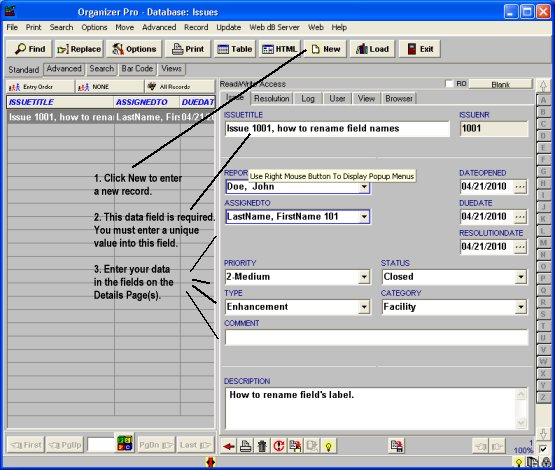Open the File menu
555x470 pixels.
12,27
